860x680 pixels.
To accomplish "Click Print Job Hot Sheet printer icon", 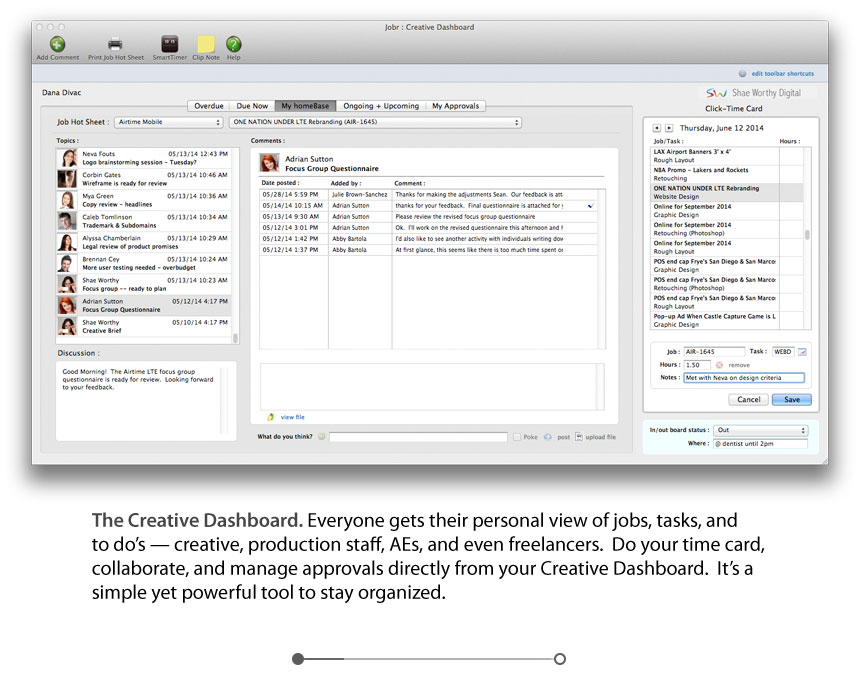I will (x=115, y=44).
